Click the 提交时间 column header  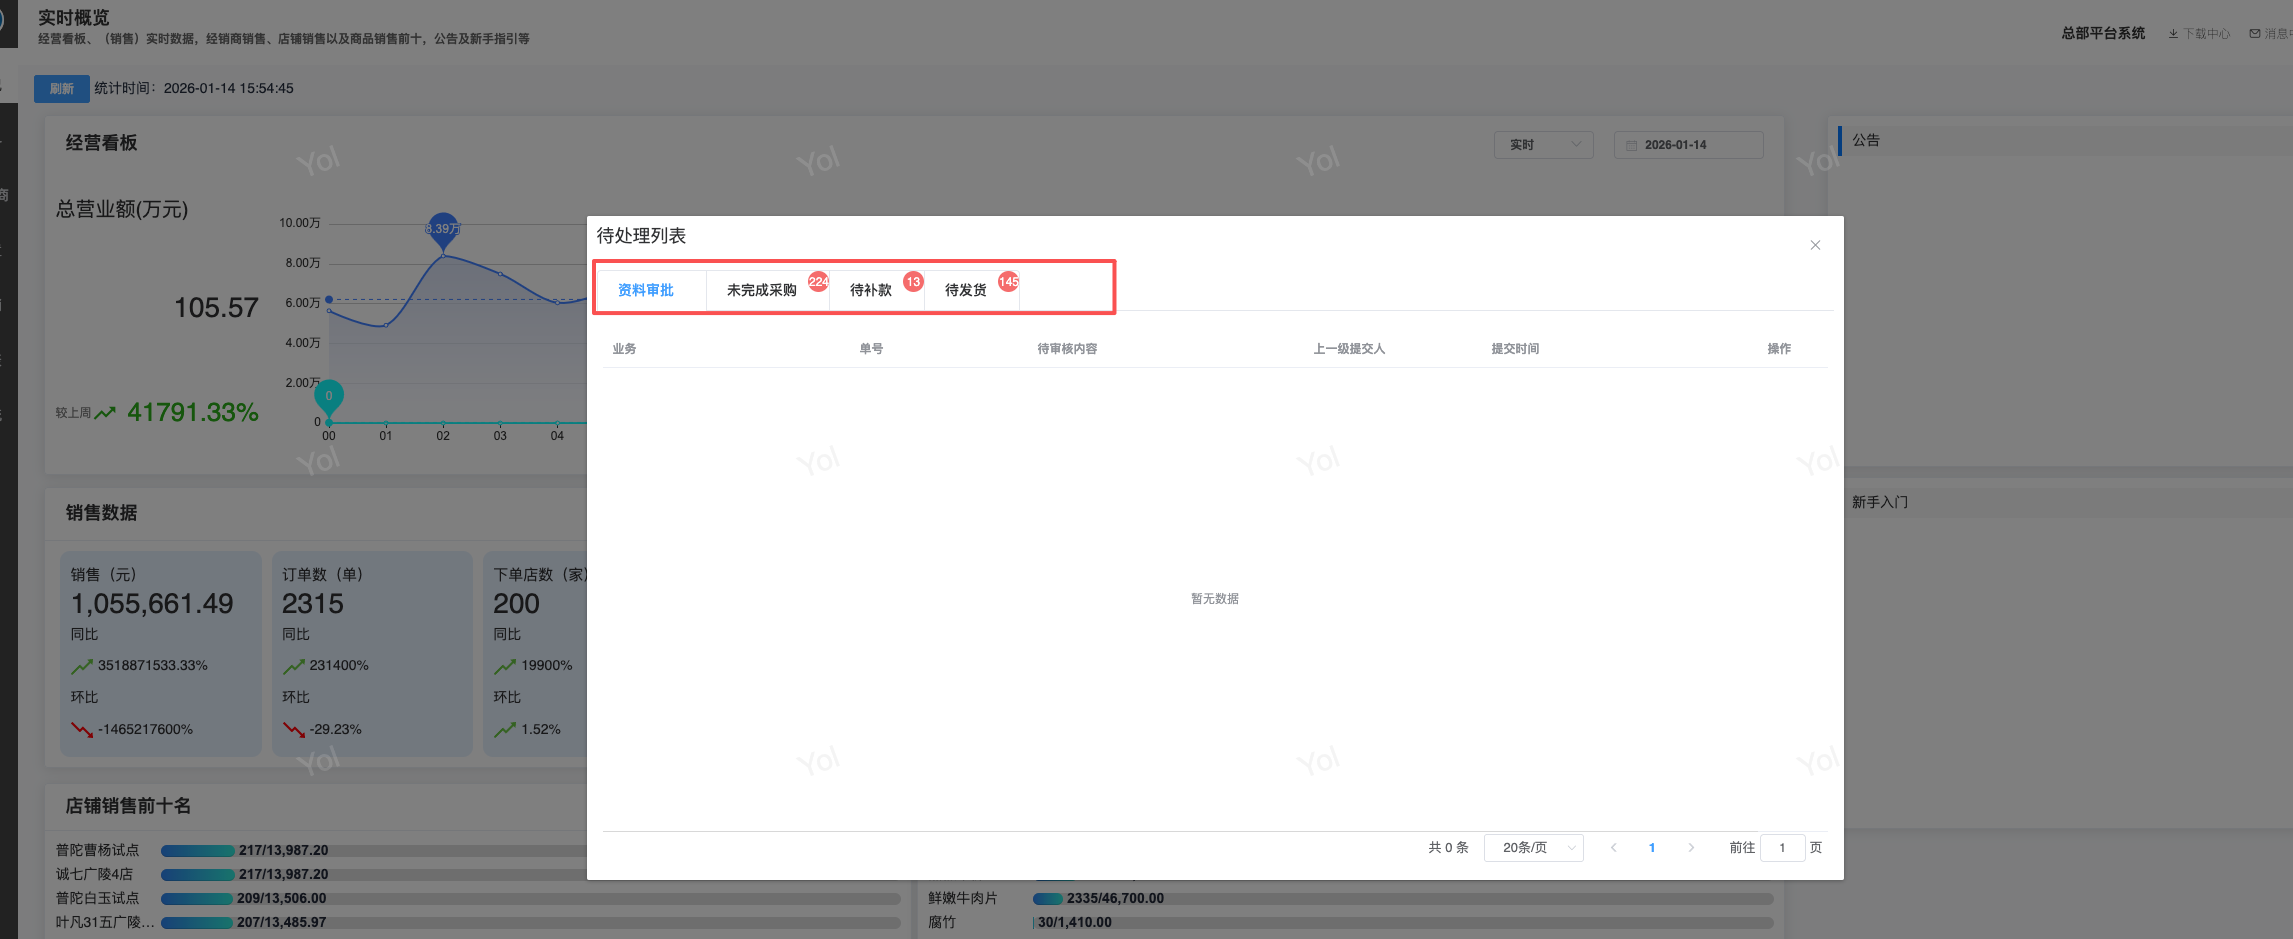(1515, 349)
